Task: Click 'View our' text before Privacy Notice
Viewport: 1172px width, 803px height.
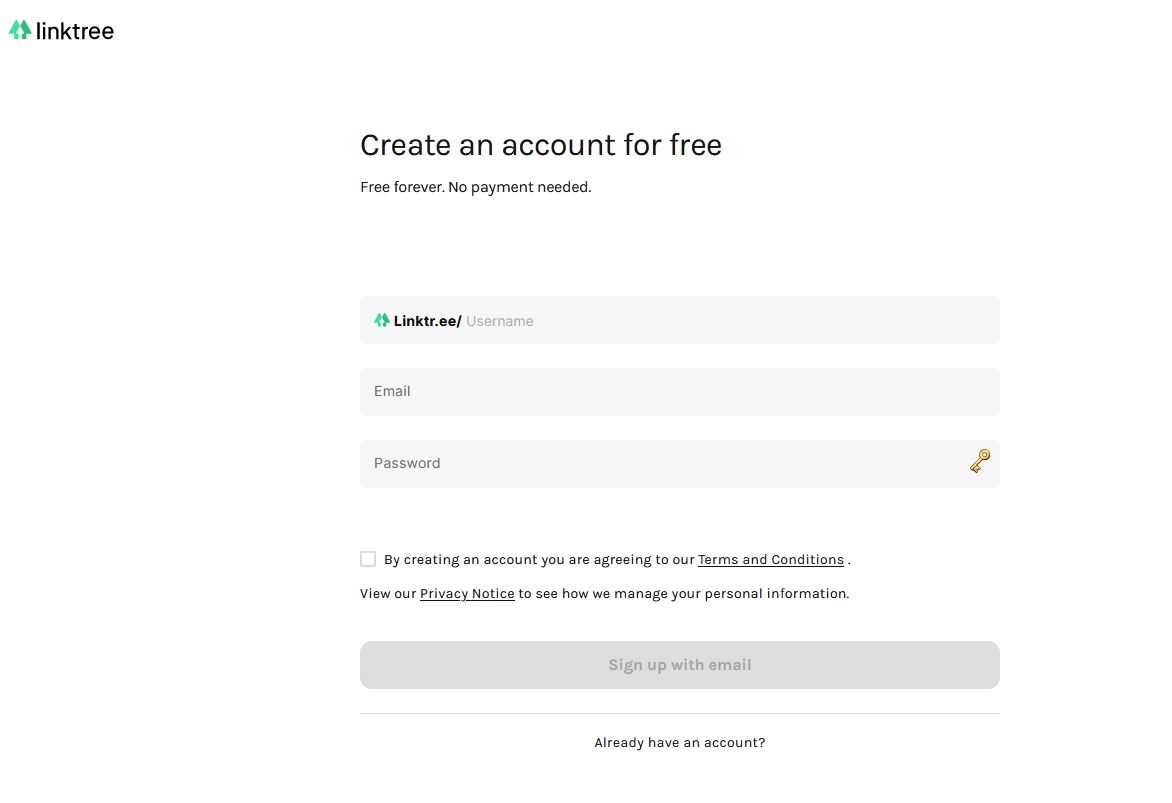Action: pos(388,594)
